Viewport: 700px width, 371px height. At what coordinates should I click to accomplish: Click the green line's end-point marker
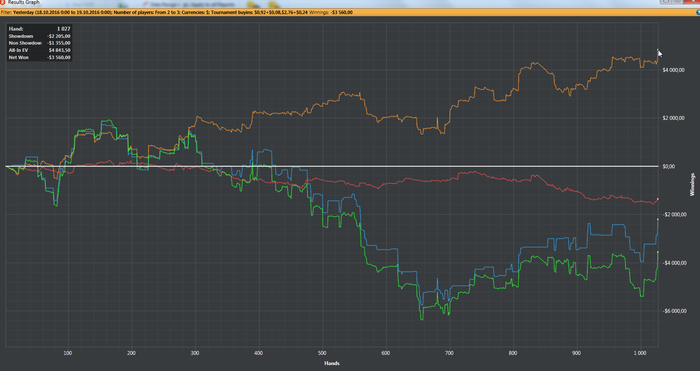[x=658, y=253]
